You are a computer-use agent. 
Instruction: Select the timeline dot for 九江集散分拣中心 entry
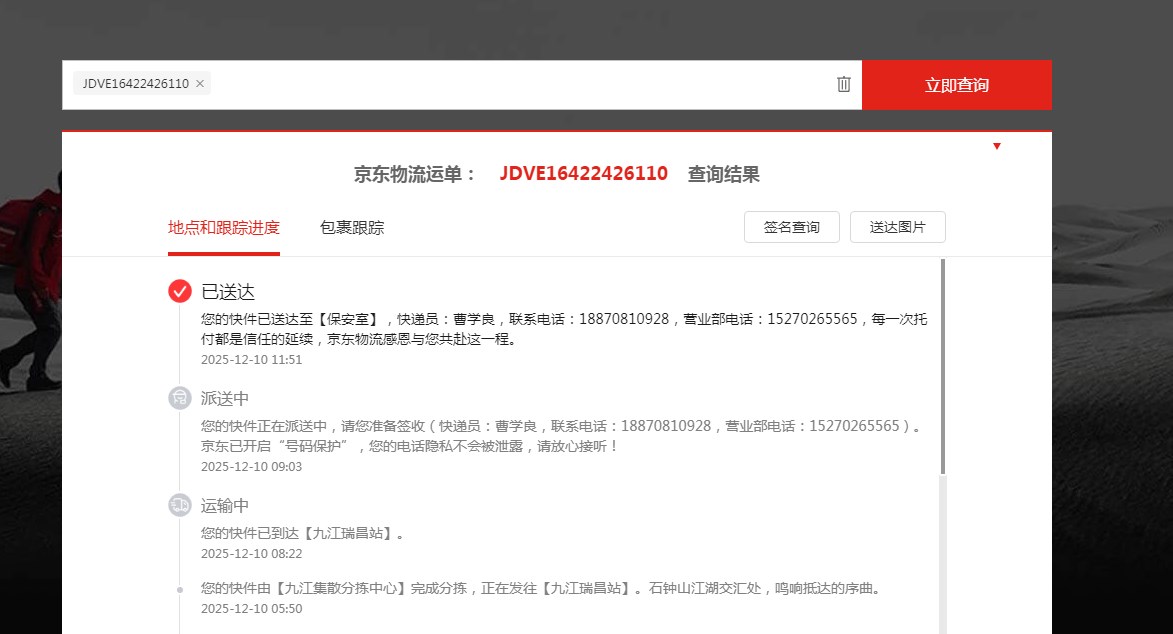click(180, 589)
